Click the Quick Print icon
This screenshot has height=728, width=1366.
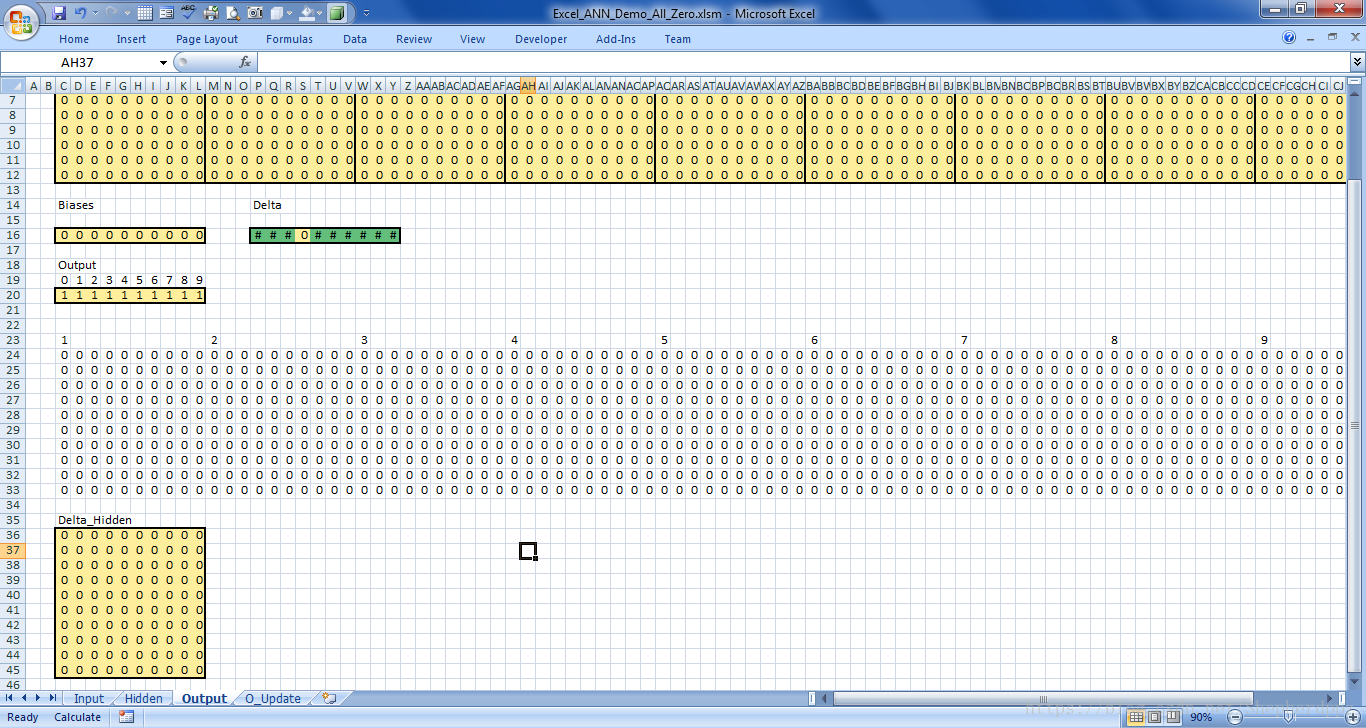click(x=210, y=13)
